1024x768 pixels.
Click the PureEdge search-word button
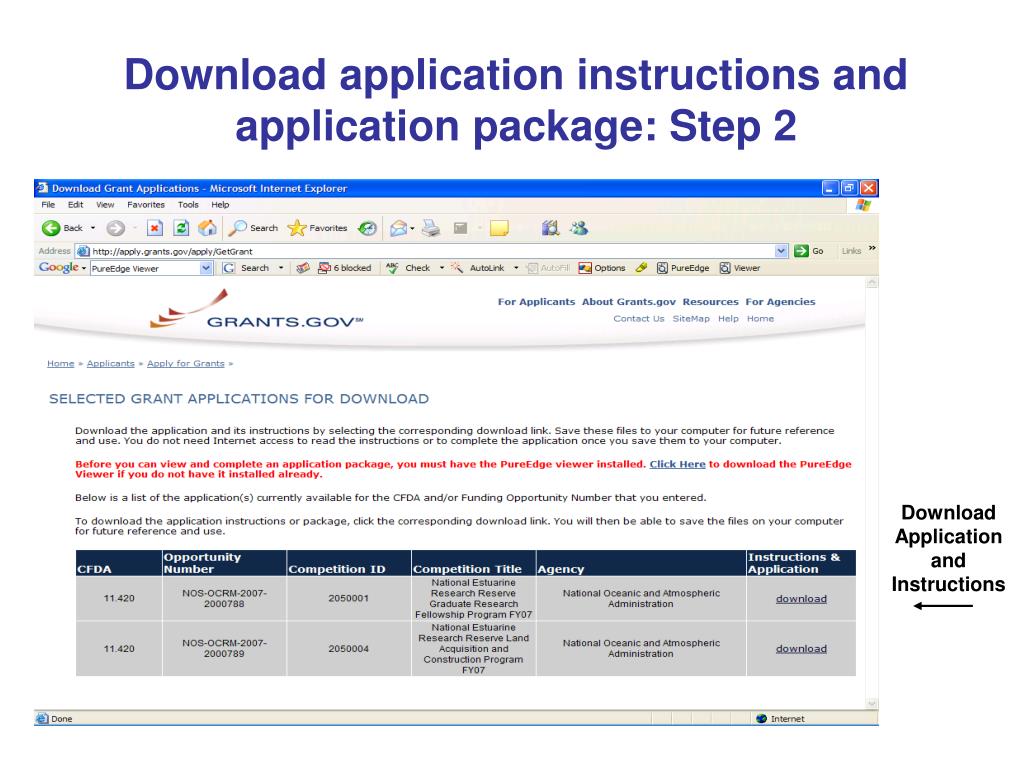683,268
